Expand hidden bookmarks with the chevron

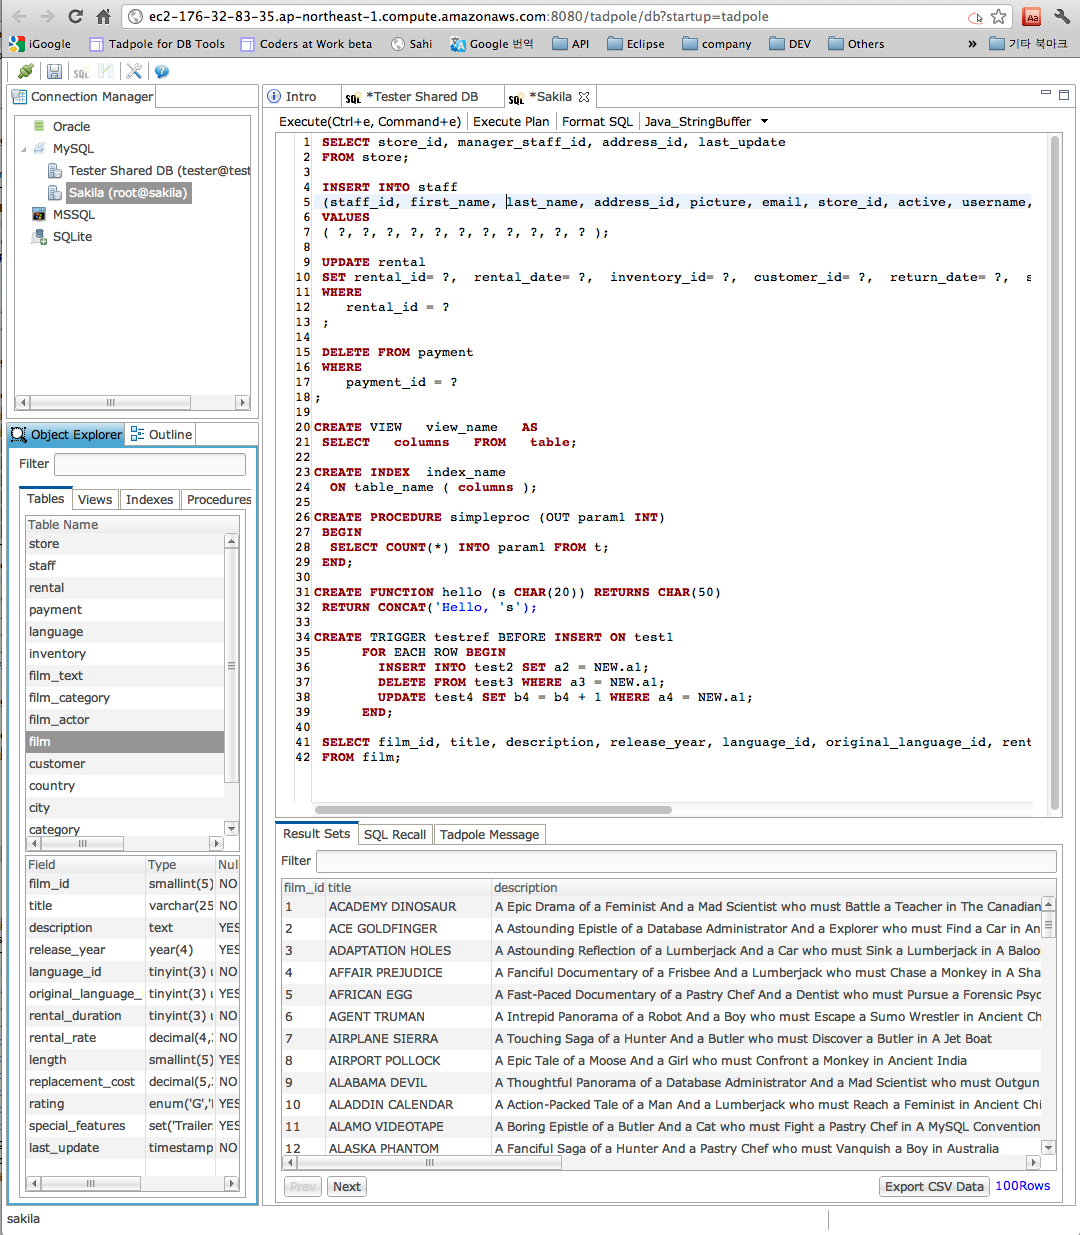pyautogui.click(x=972, y=44)
